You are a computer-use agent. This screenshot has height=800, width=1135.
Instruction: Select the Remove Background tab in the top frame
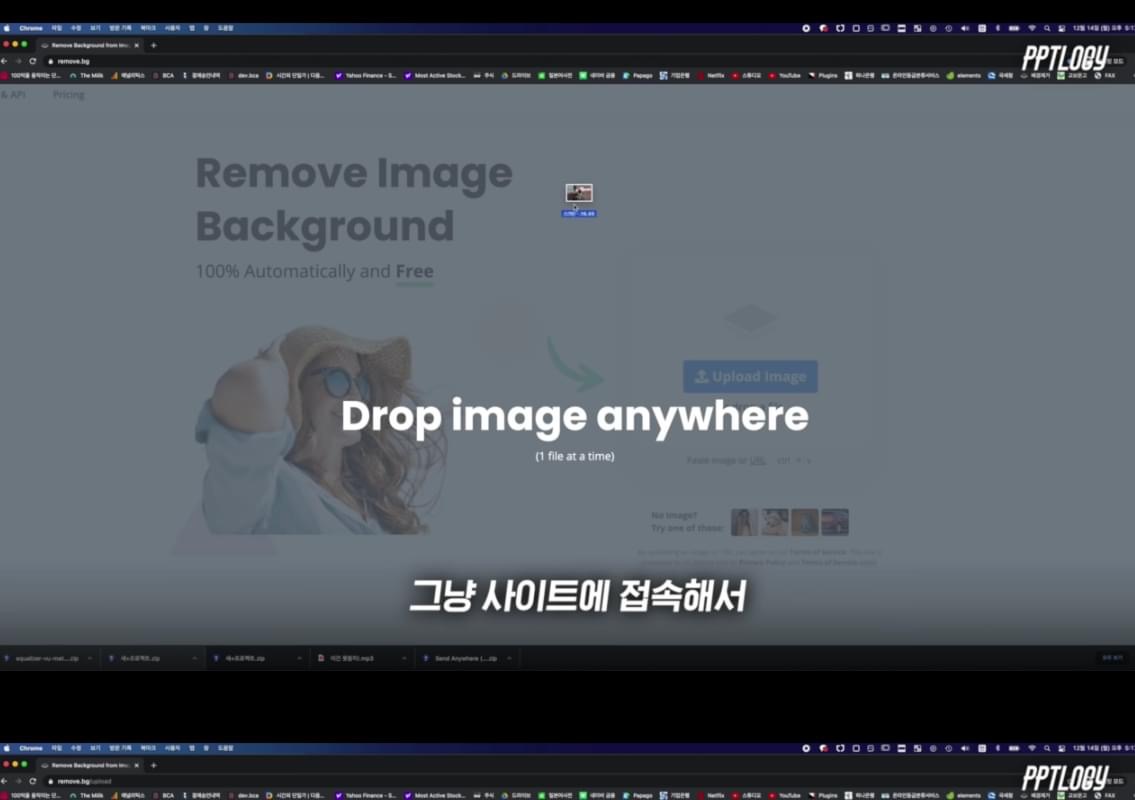click(x=90, y=45)
